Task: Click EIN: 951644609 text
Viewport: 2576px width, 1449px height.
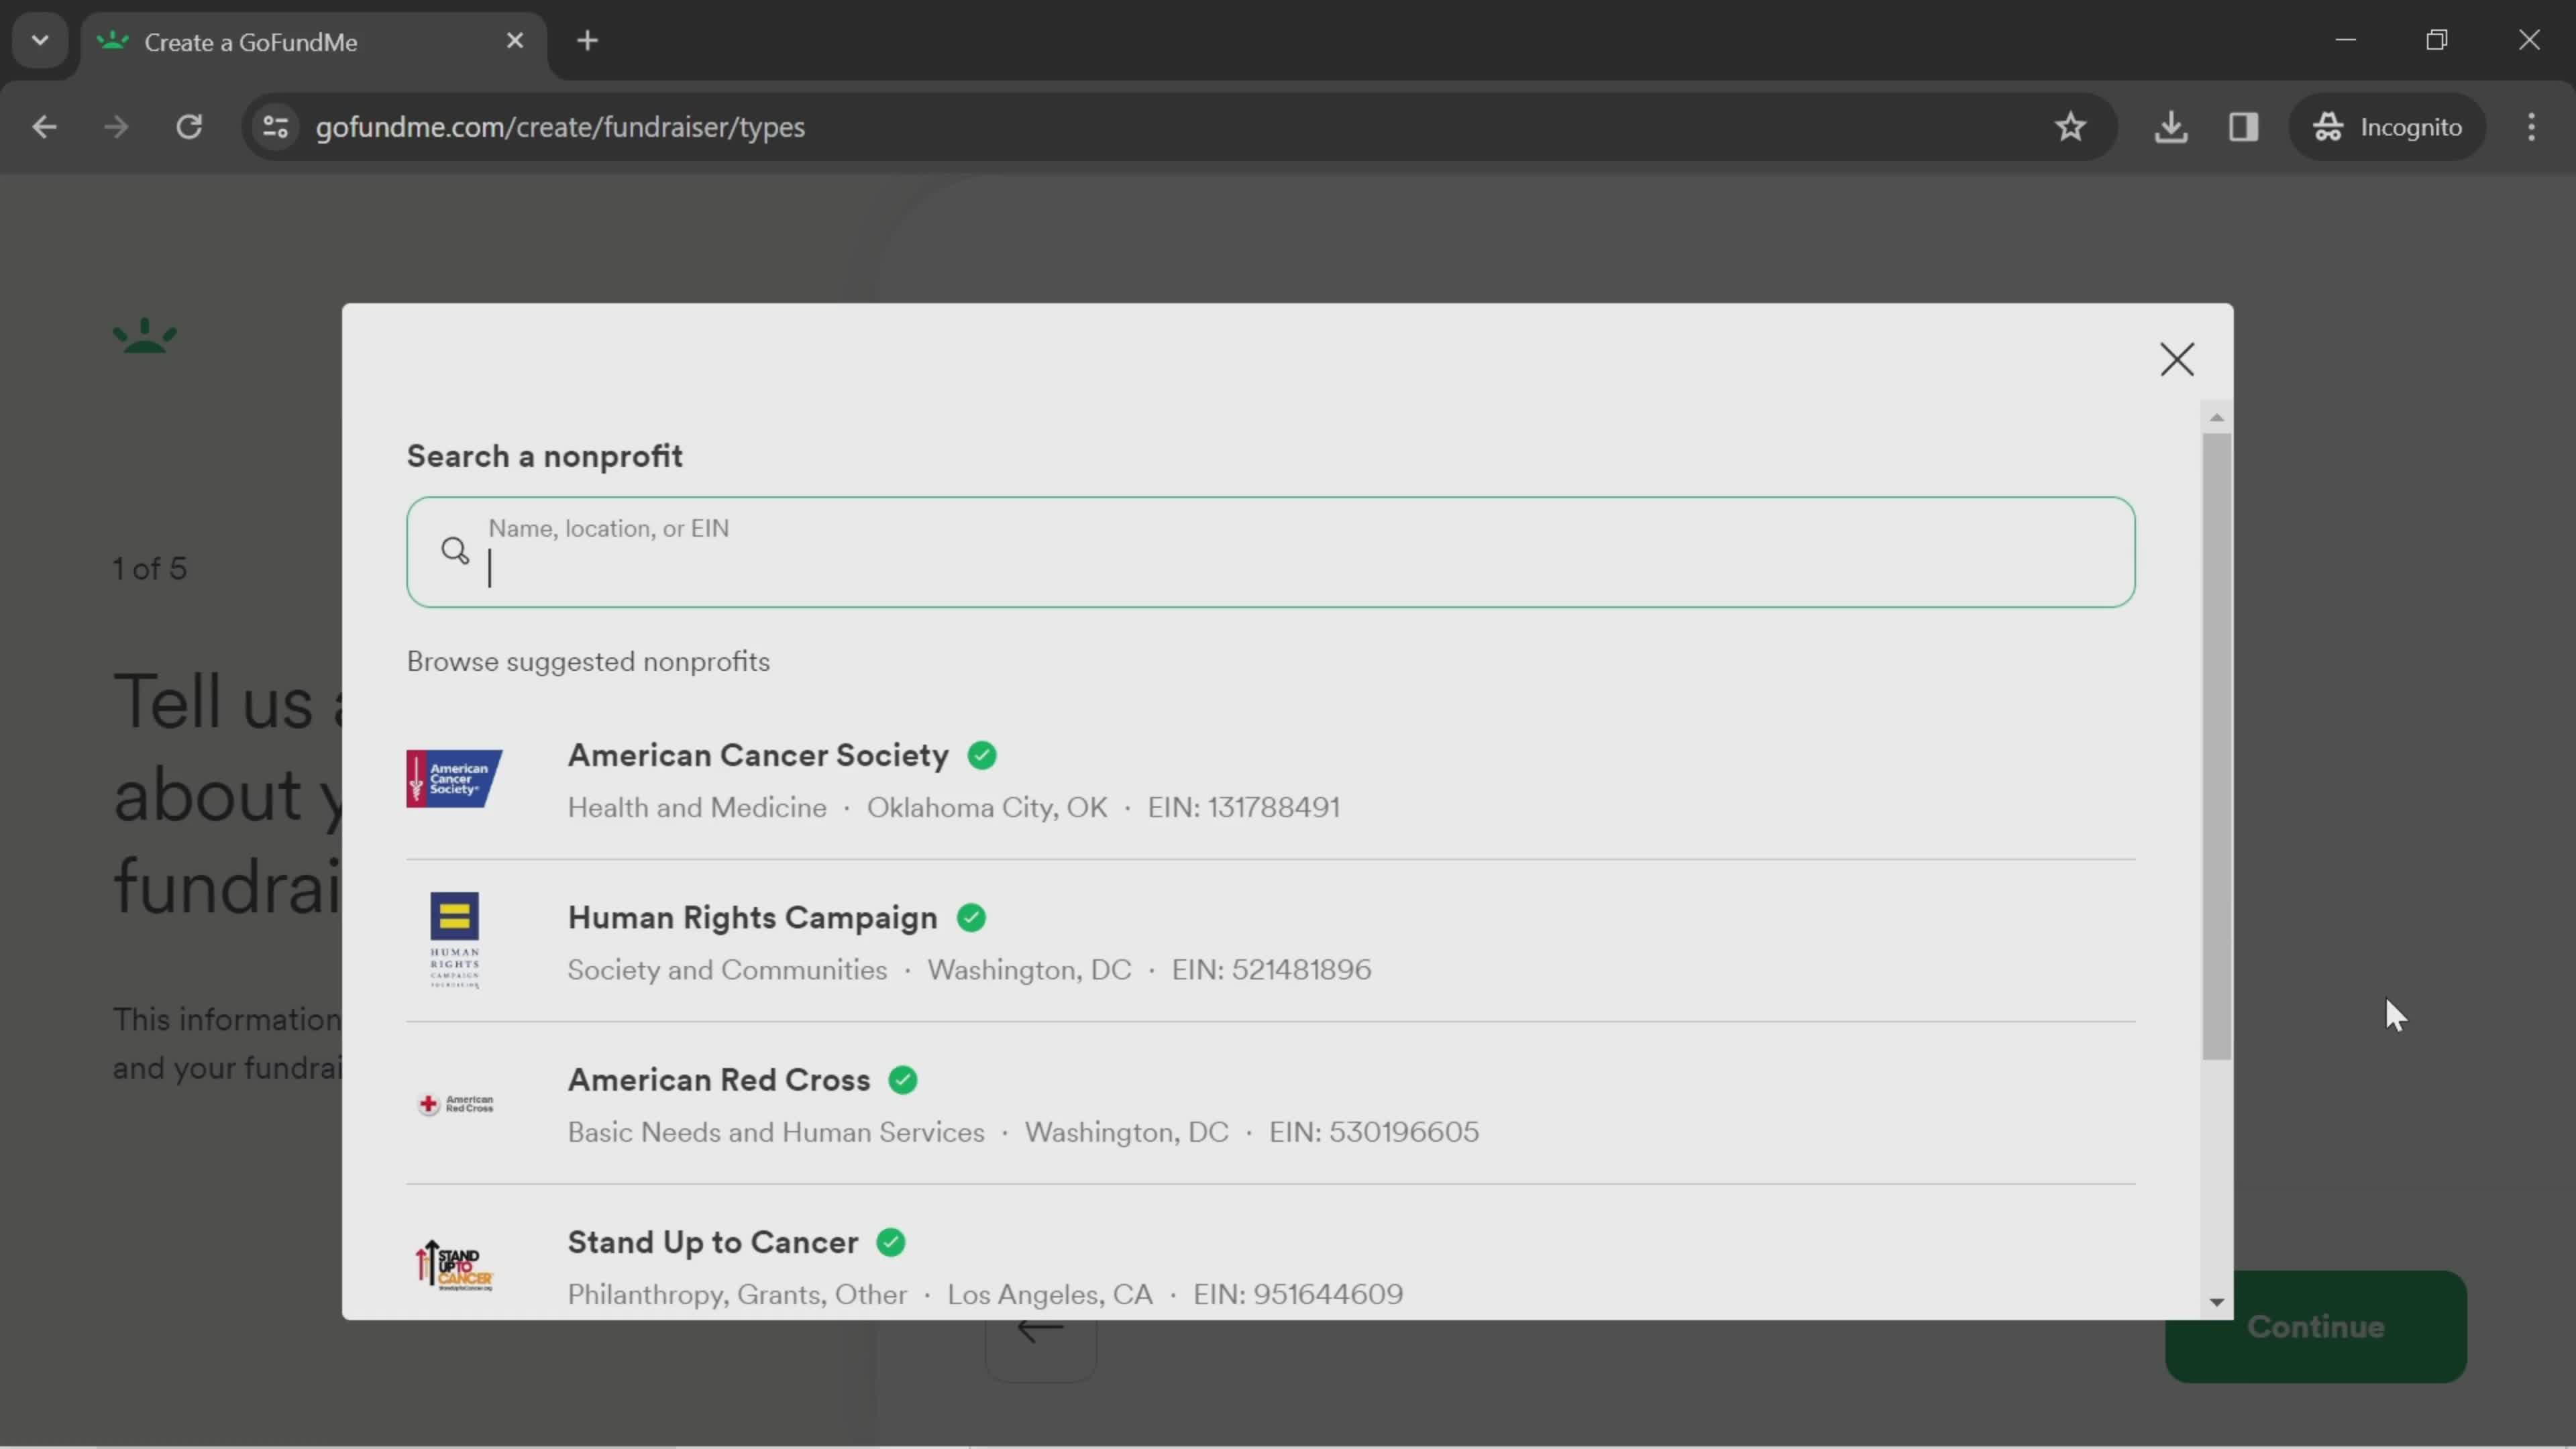Action: pos(1298,1295)
